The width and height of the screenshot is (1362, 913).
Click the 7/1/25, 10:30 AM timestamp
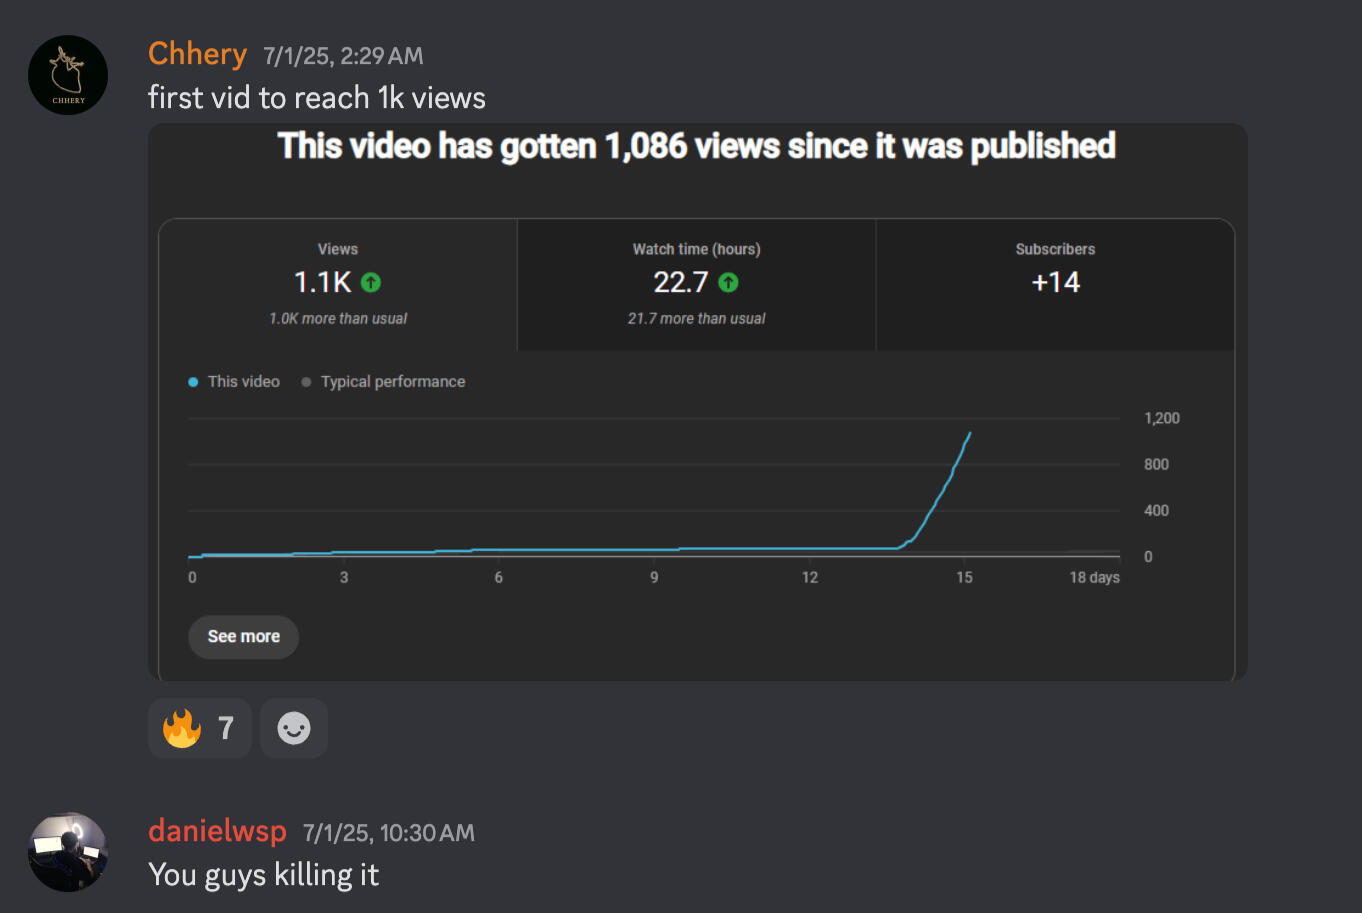pos(388,833)
